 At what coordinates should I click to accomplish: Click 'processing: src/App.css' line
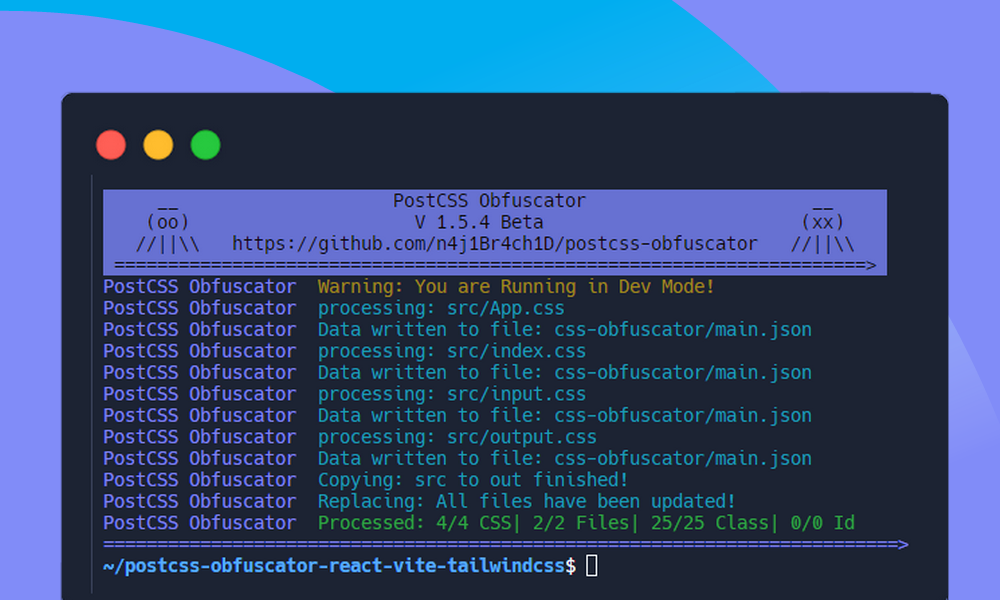tap(441, 309)
